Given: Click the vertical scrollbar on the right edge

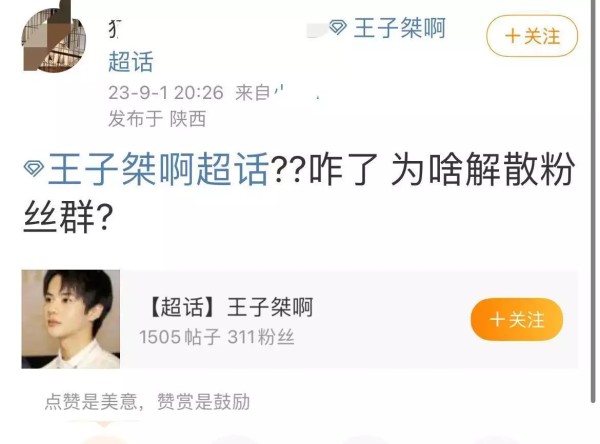Looking at the screenshot, I should (593, 201).
